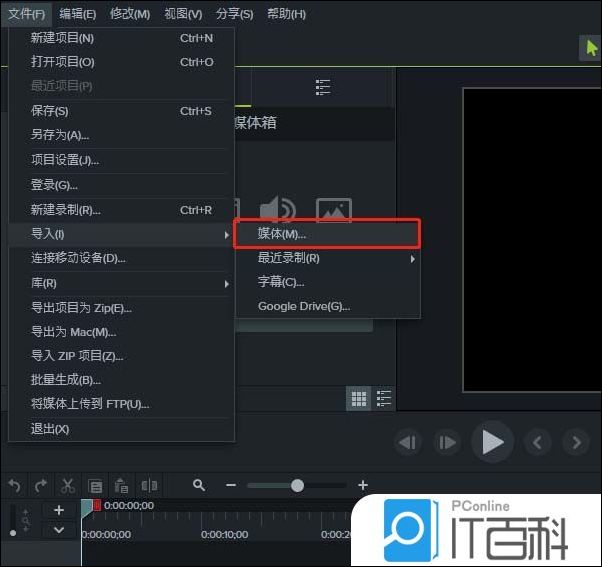602x567 pixels.
Task: Click the scissors cut icon
Action: point(68,486)
